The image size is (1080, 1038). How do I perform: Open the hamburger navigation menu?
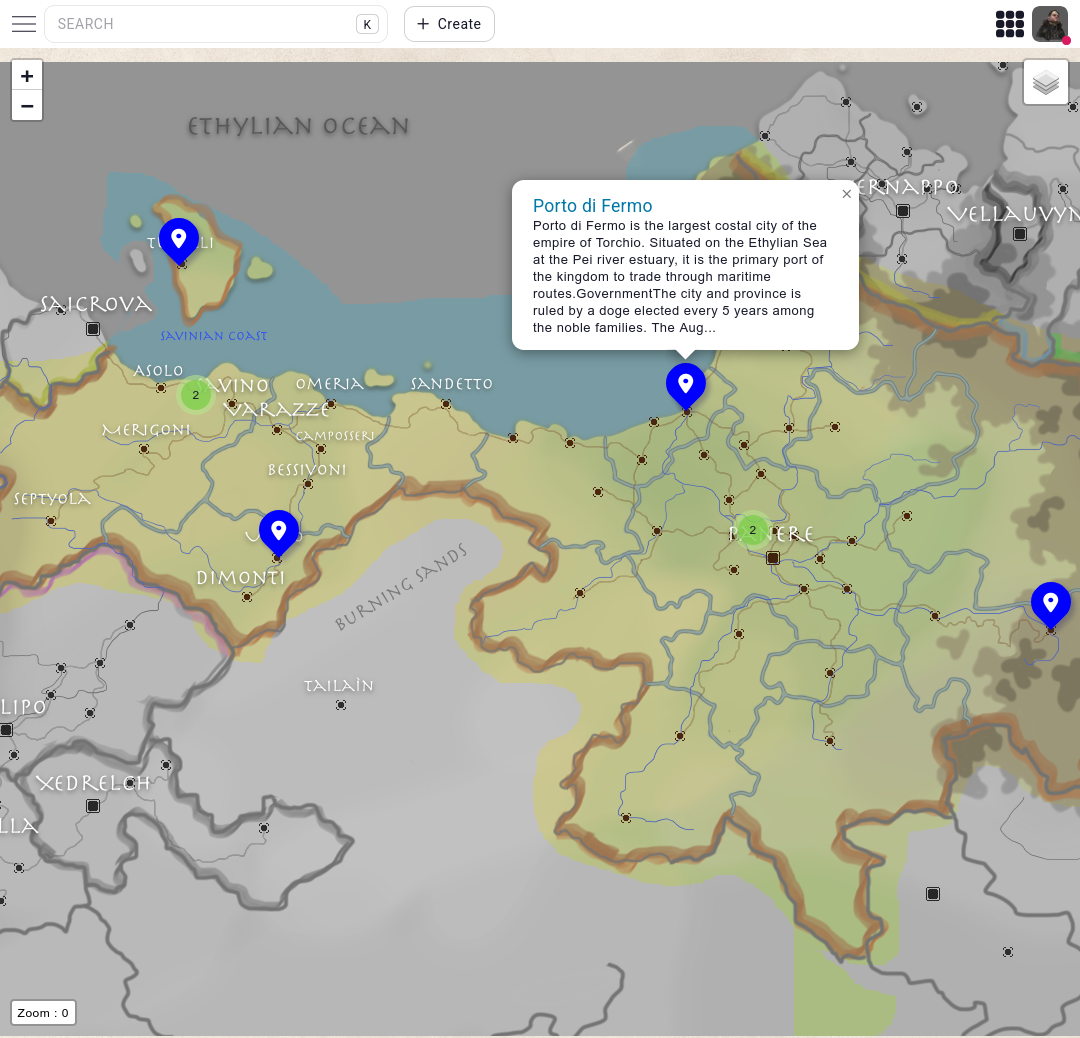pyautogui.click(x=24, y=24)
